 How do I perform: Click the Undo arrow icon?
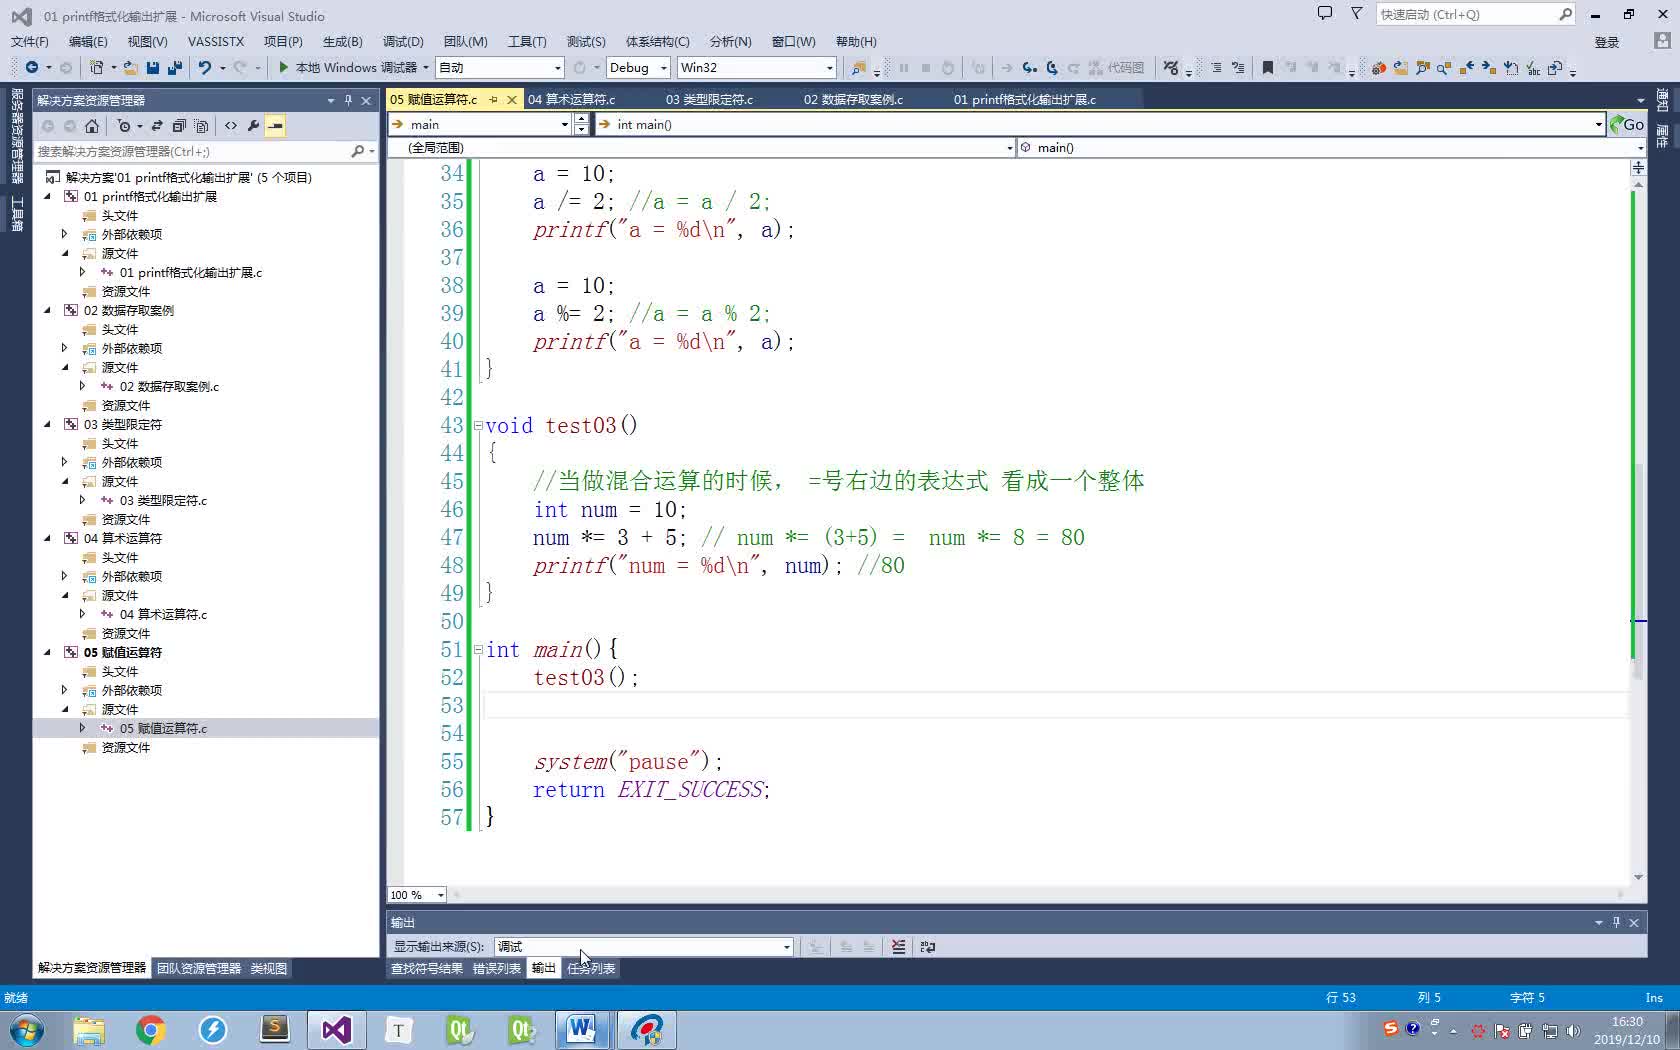tap(205, 67)
